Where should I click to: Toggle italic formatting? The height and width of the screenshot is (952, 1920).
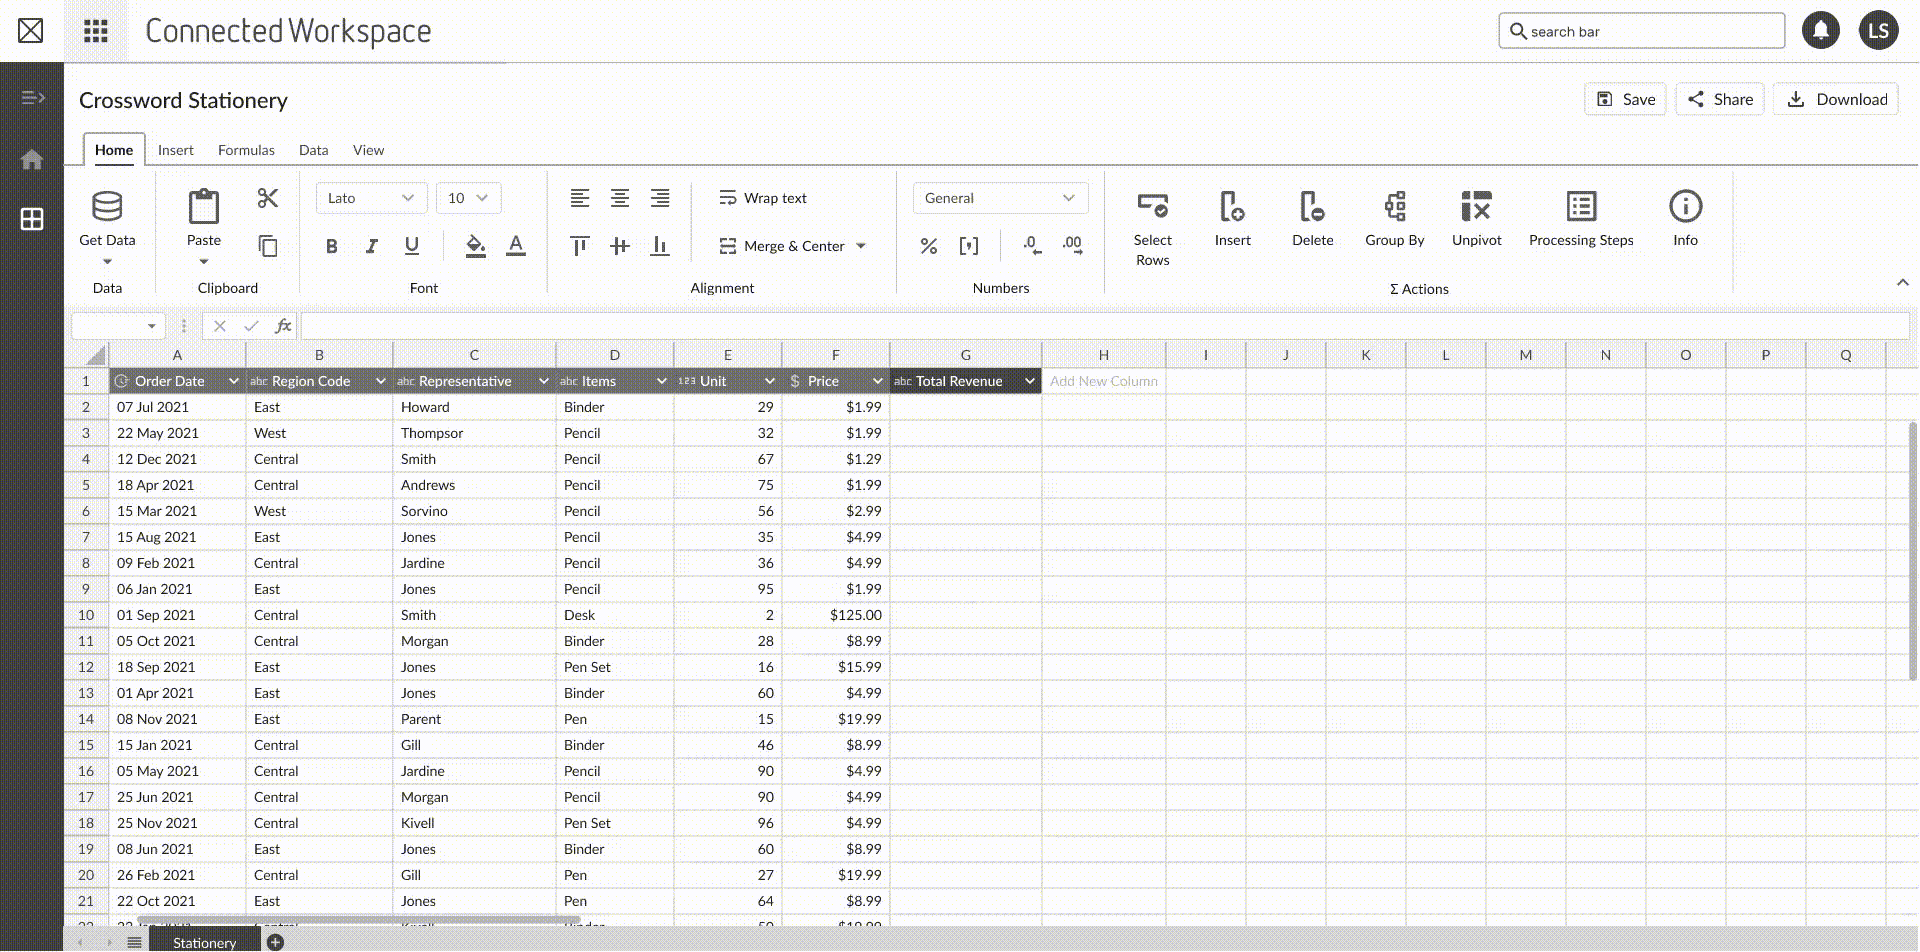[x=371, y=246]
